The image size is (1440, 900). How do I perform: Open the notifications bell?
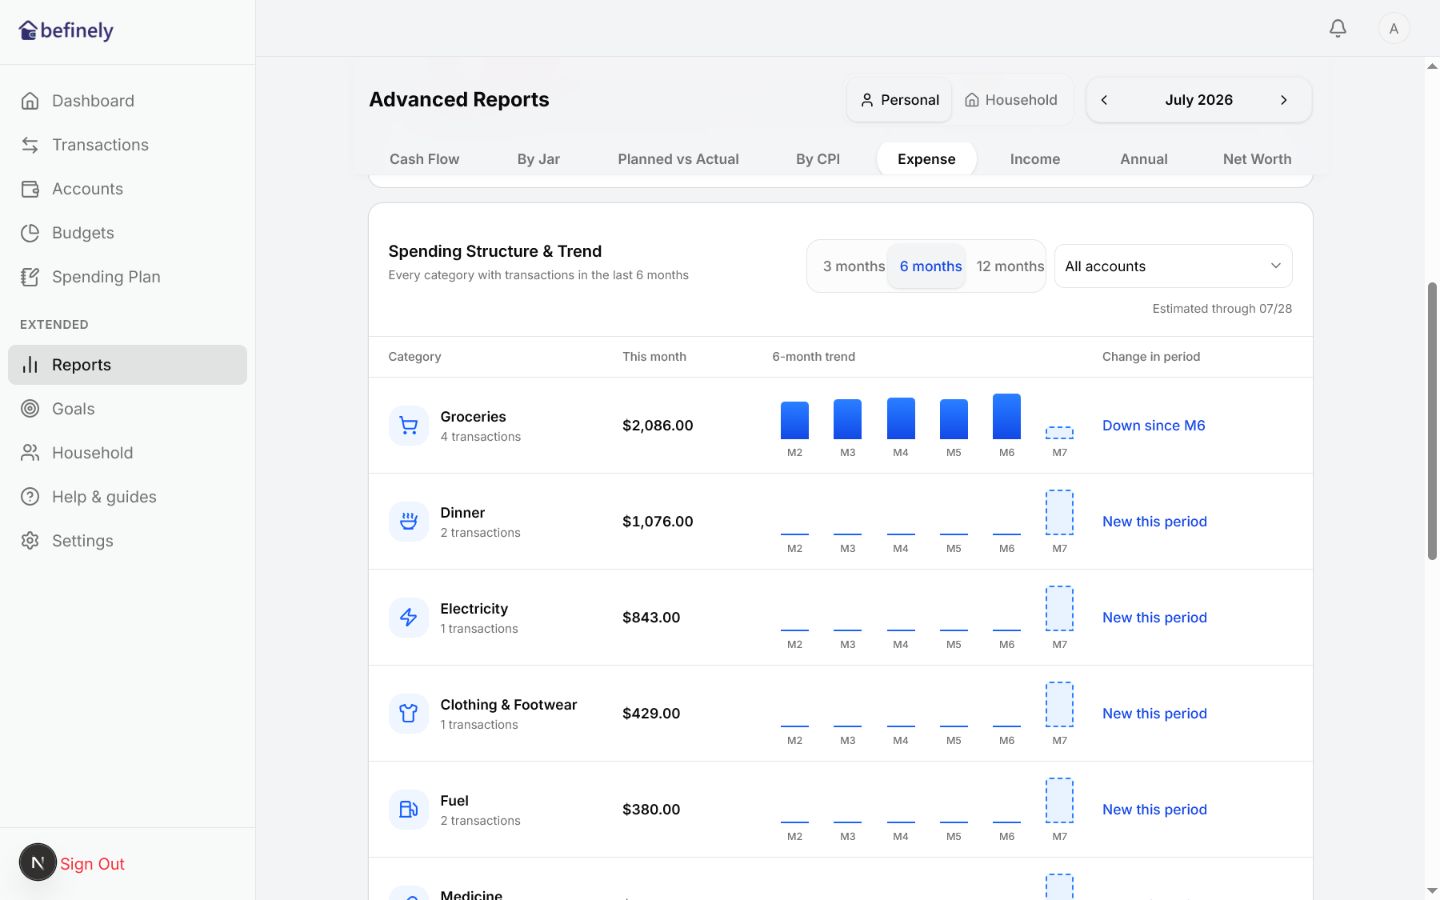point(1338,28)
